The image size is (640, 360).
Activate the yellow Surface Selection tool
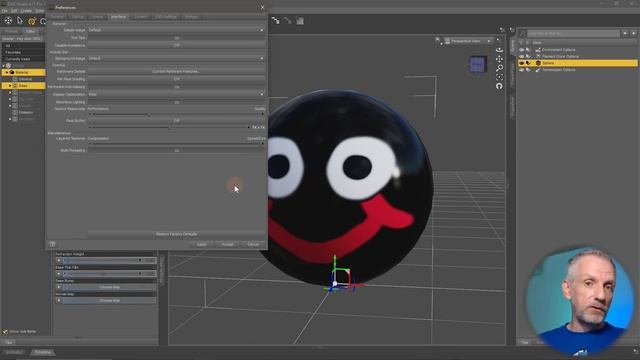click(x=32, y=21)
